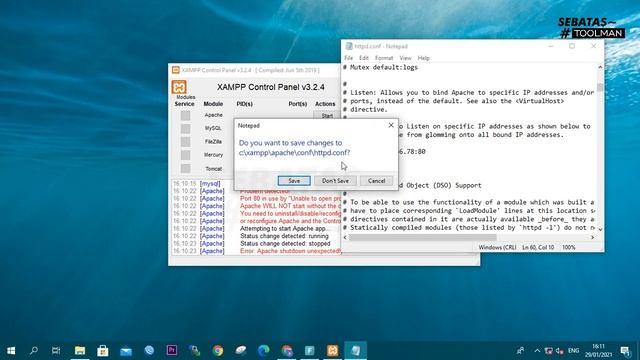Click the Notepad horizontal scroll right arrow
Image resolution: width=640 pixels, height=360 pixels.
click(x=593, y=237)
